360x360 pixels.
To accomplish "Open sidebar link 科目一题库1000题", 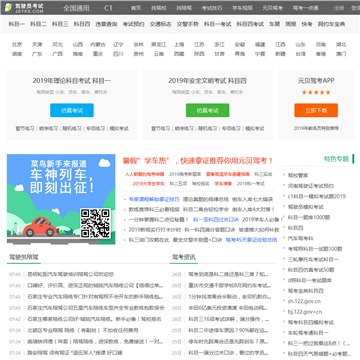I will (x=309, y=217).
